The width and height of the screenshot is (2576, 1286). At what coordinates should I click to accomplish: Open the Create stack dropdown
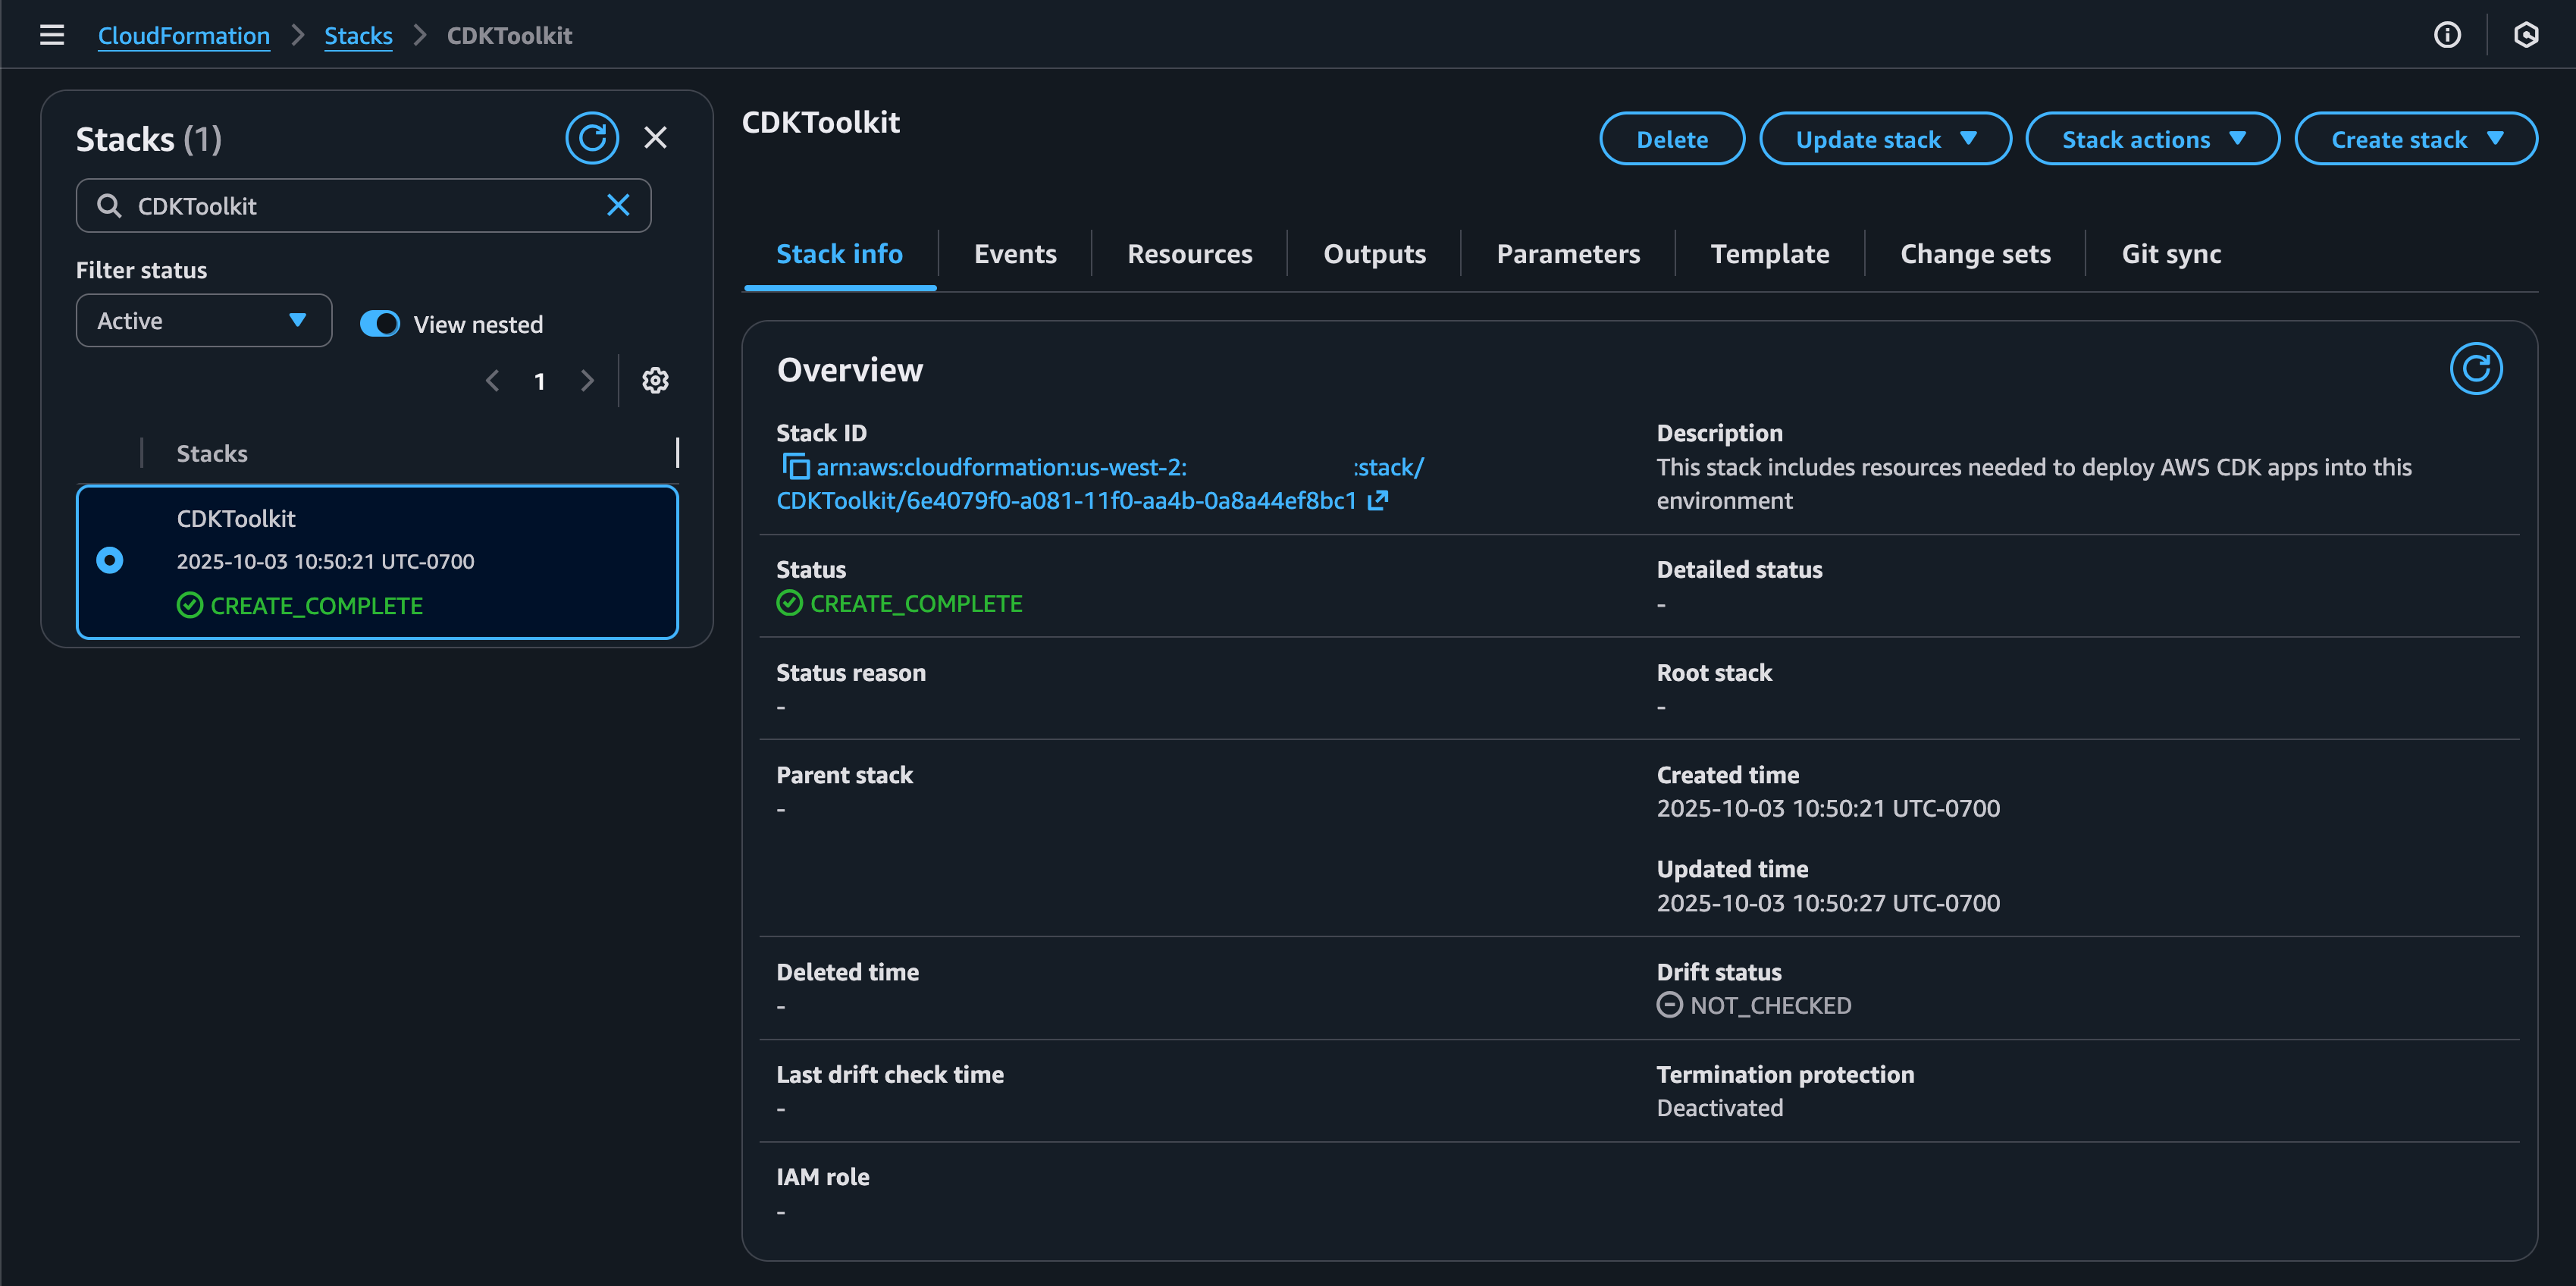coord(2415,138)
